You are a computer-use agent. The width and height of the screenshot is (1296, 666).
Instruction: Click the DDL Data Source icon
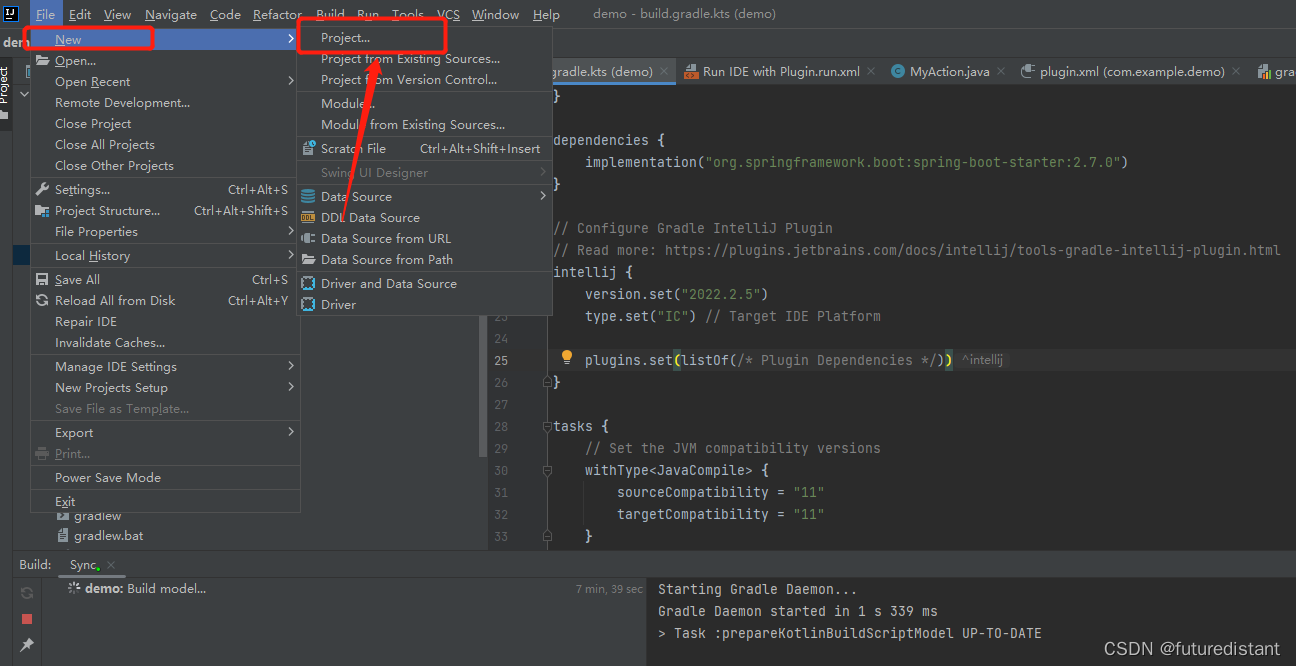308,218
